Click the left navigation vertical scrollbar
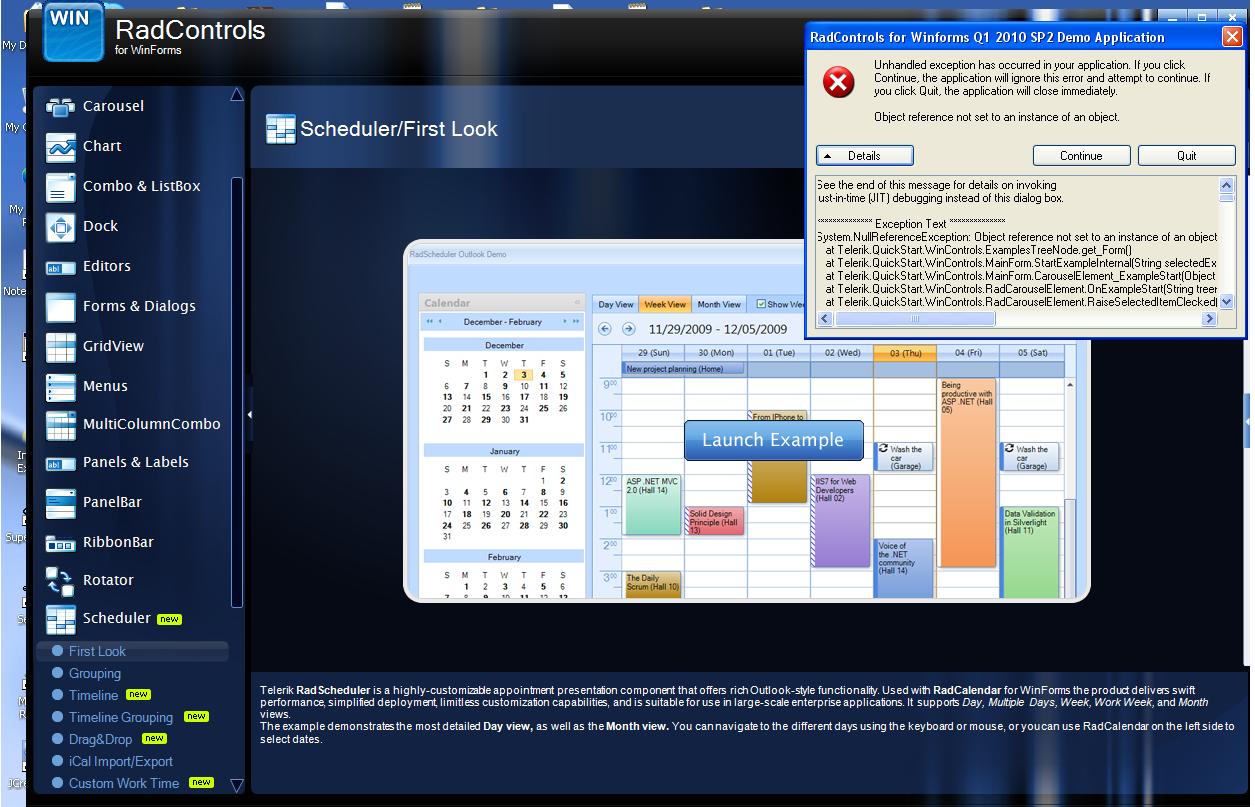Image resolution: width=1255 pixels, height=807 pixels. pos(237,392)
